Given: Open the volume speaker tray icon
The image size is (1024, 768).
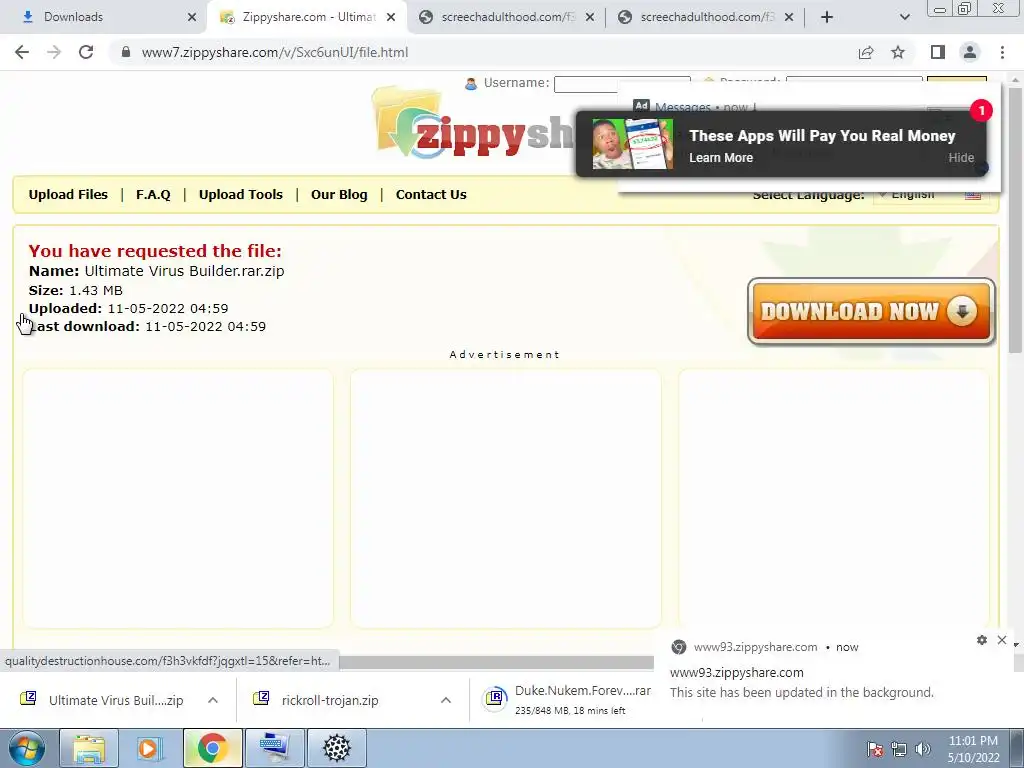Looking at the screenshot, I should coord(923,749).
